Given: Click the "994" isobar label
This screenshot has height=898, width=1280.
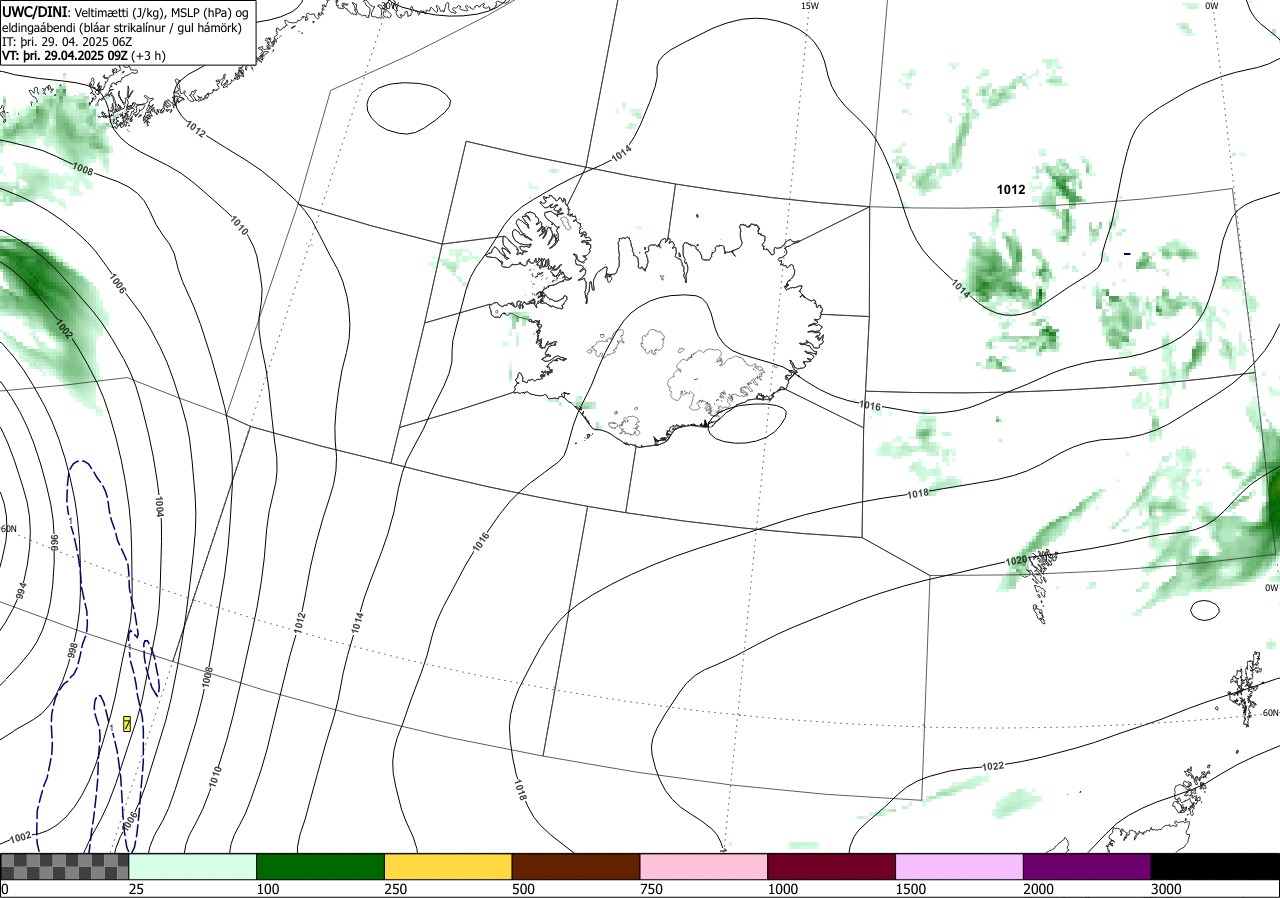Looking at the screenshot, I should tap(21, 591).
